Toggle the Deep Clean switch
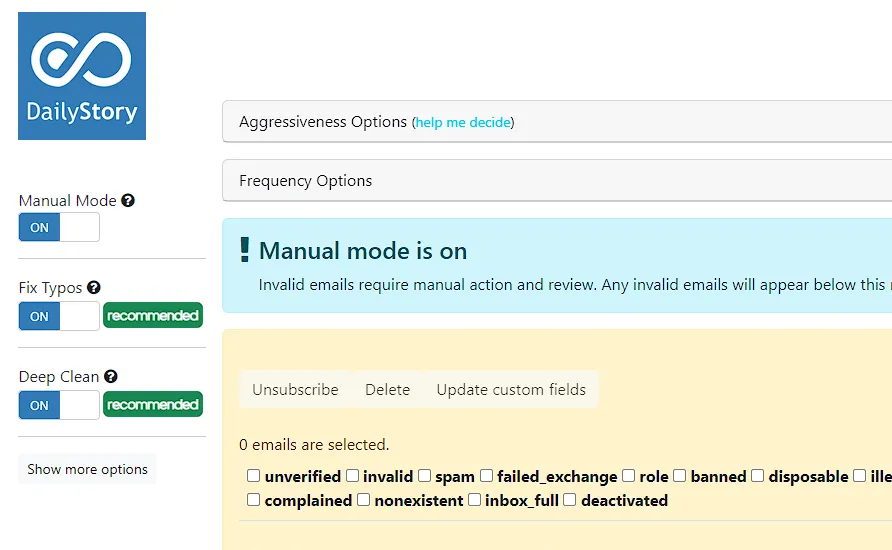 coord(59,405)
